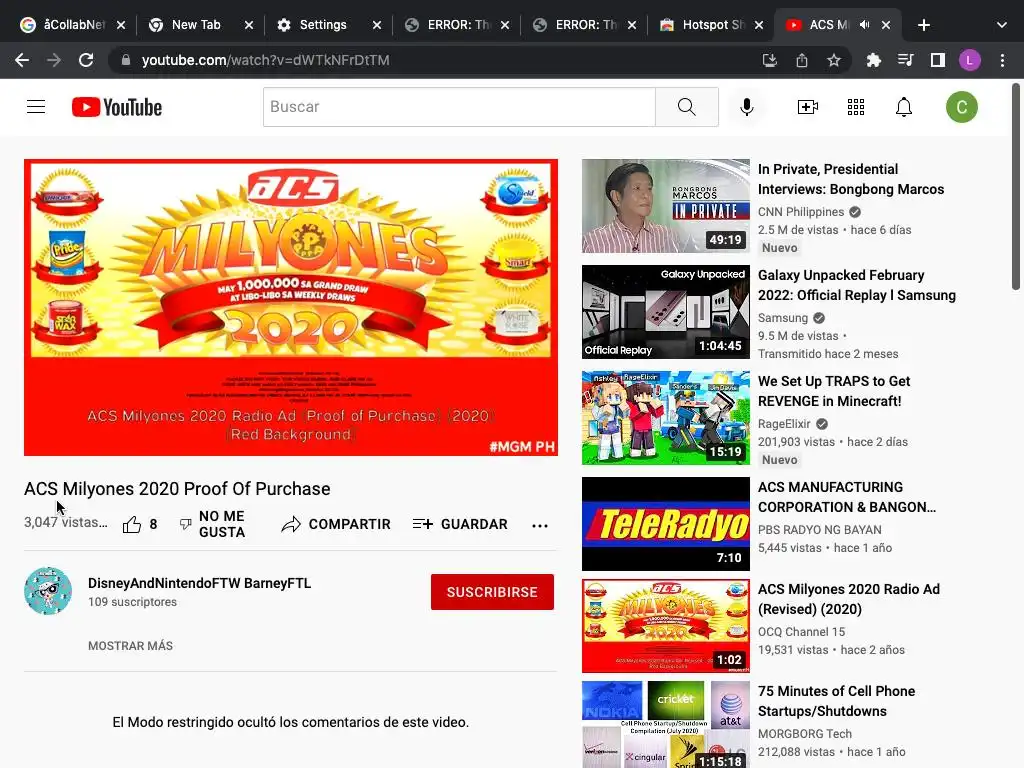The width and height of the screenshot is (1024, 768).
Task: Open the Minecraft TRAPS video thumbnail
Action: [665, 417]
